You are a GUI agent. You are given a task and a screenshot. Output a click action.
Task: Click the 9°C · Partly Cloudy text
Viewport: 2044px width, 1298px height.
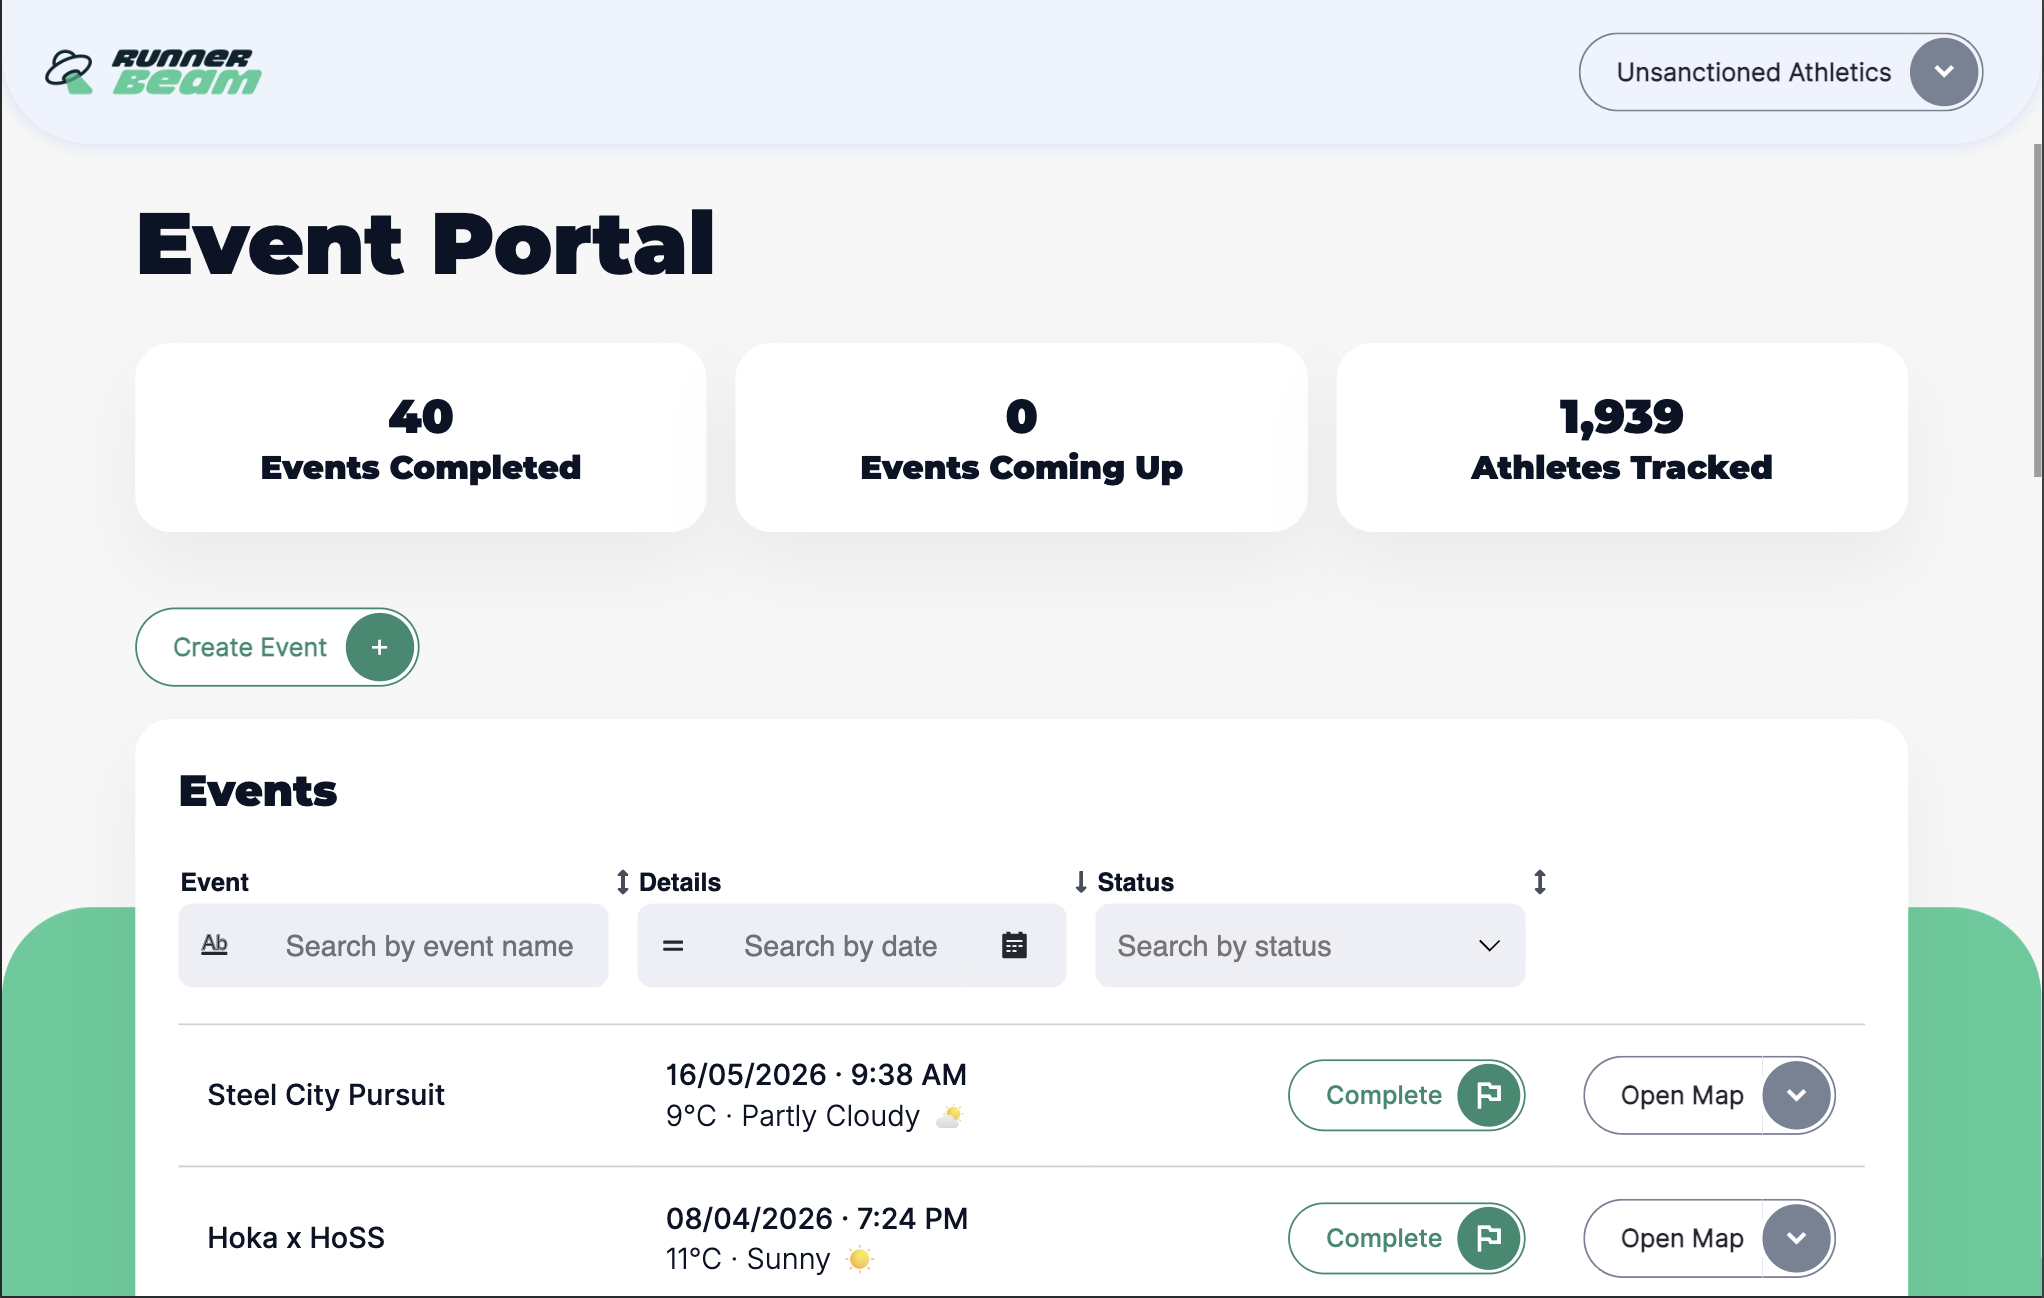point(793,1116)
